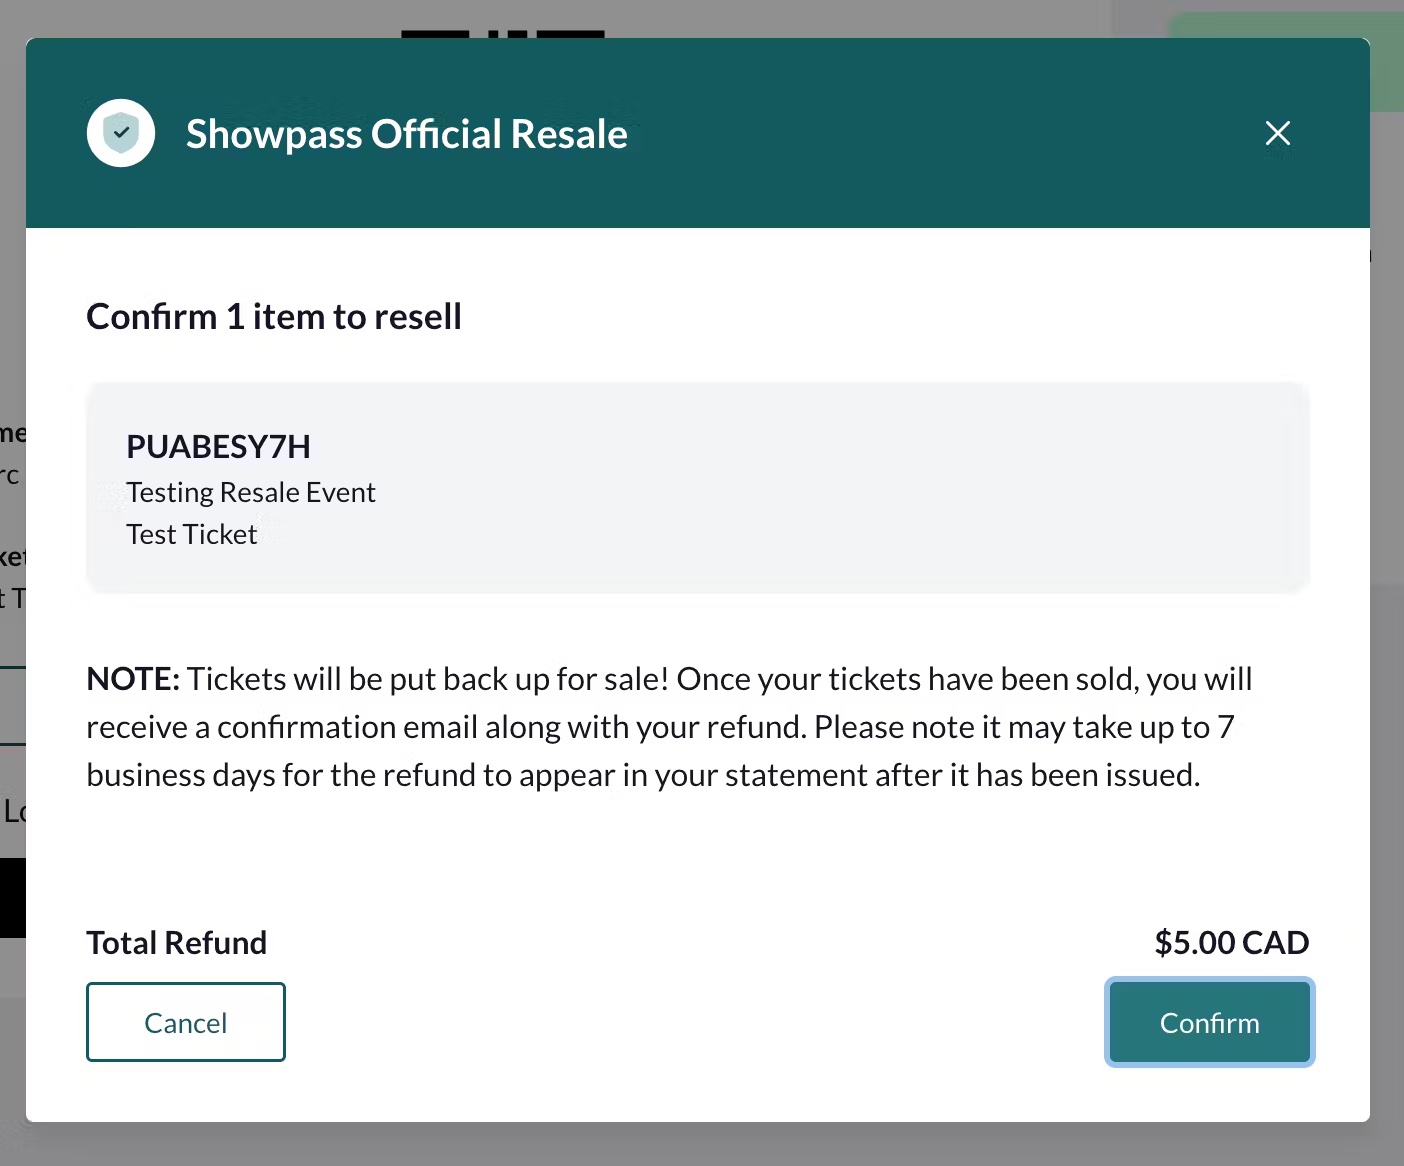Close the resale dialog with the X

coord(1277,133)
